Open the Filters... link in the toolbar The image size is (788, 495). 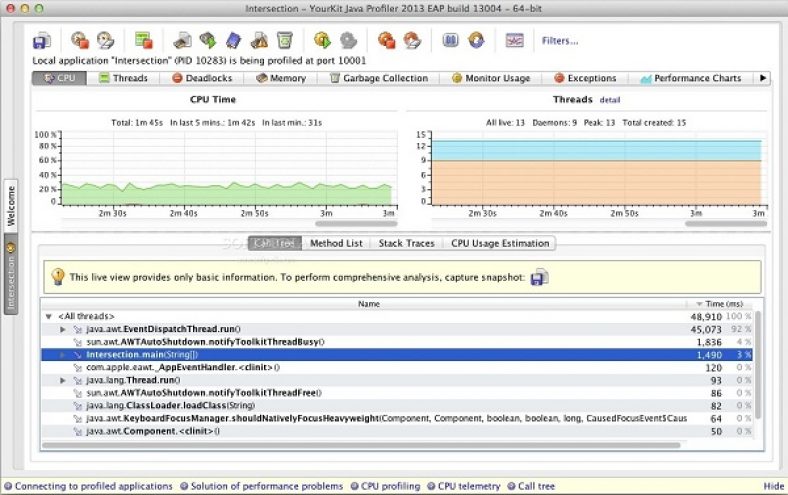pos(560,41)
